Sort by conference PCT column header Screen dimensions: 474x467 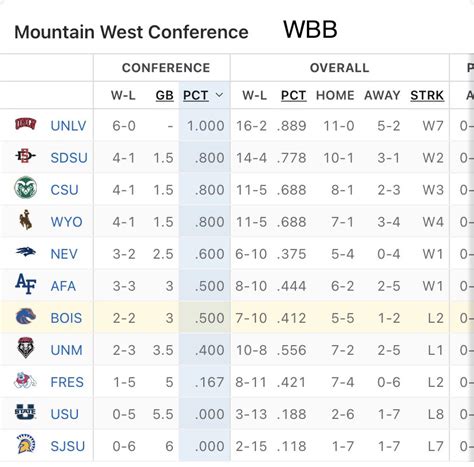tap(195, 96)
